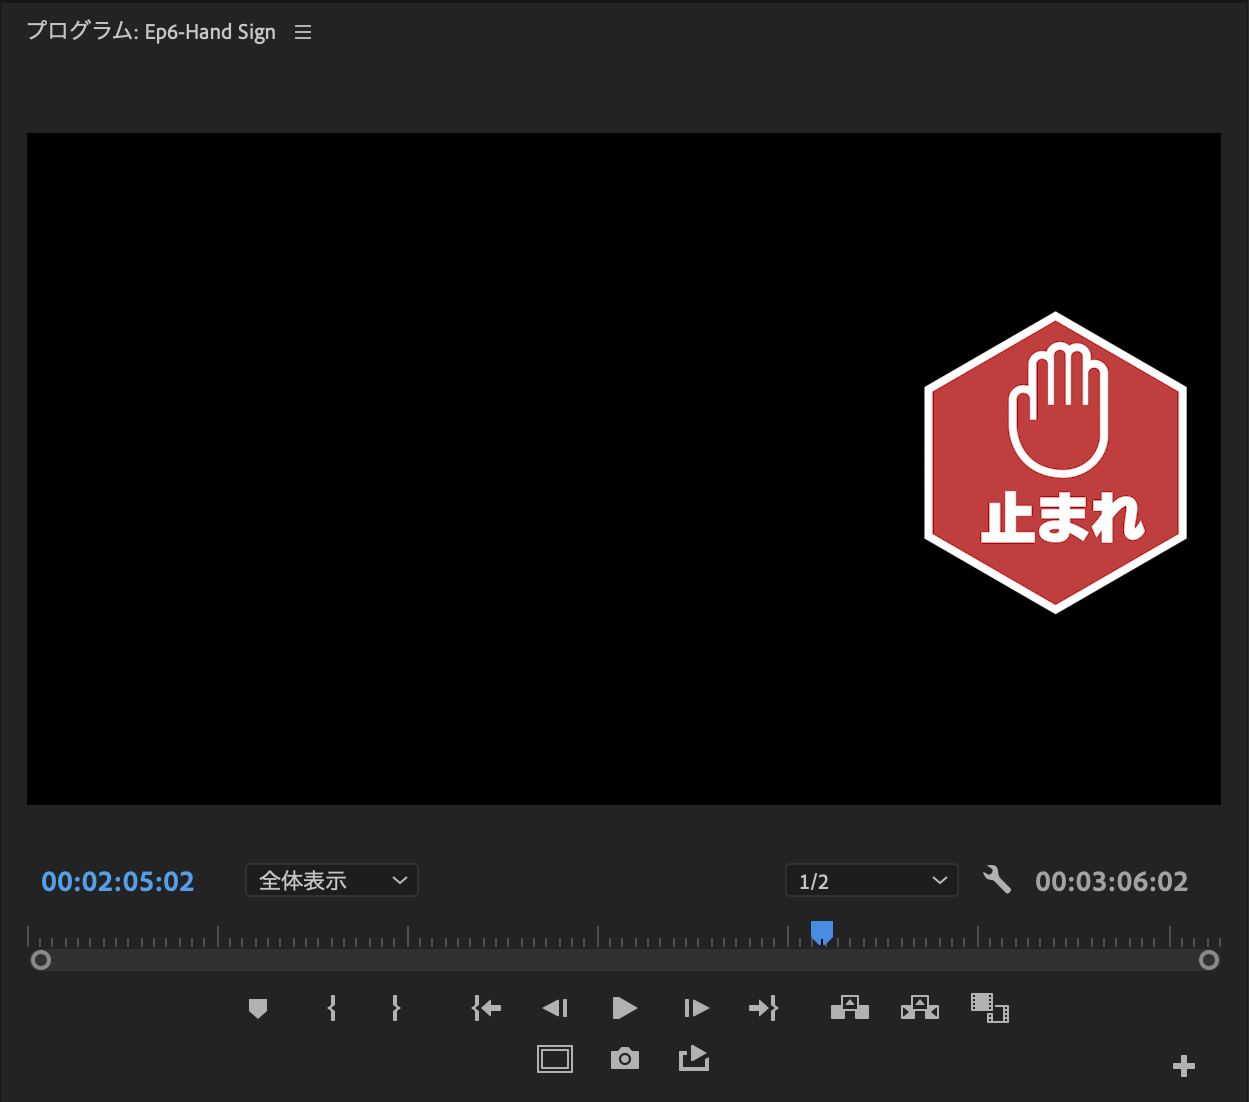Jump to the In point

click(x=487, y=1008)
